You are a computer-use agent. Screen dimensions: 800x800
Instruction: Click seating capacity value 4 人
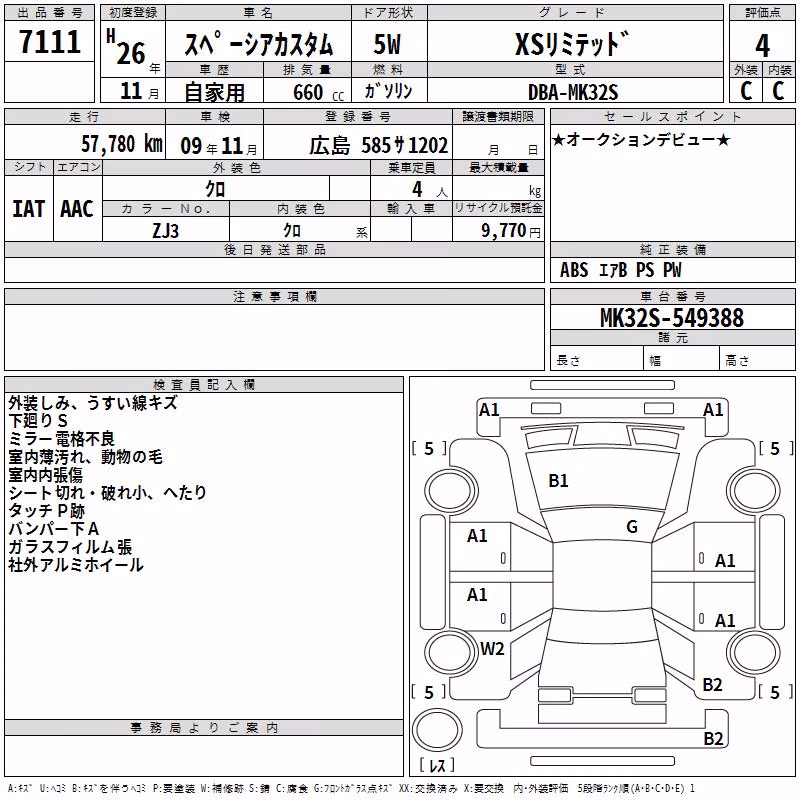(430, 190)
